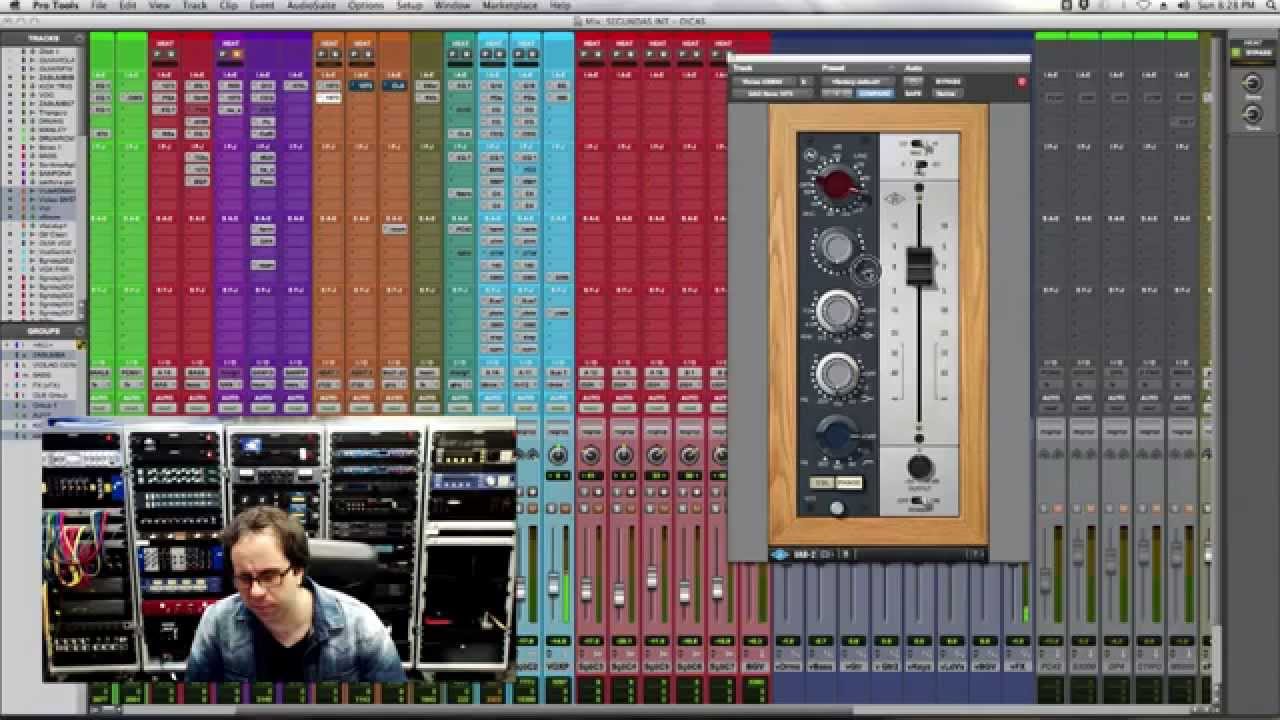Click the VOXP channel volume fader
The image size is (1280, 720).
click(554, 582)
